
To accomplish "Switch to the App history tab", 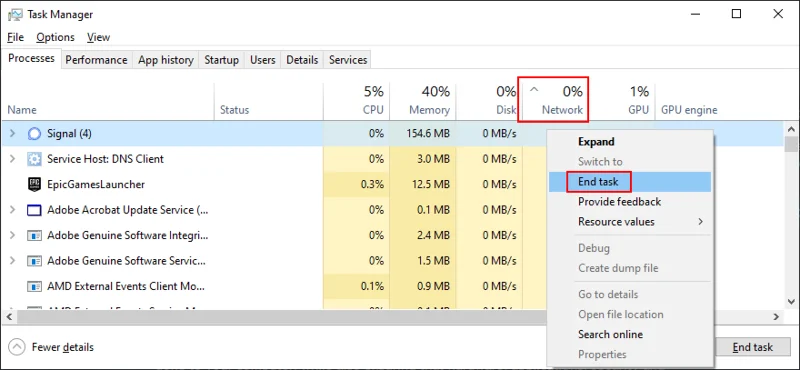I will pos(166,60).
